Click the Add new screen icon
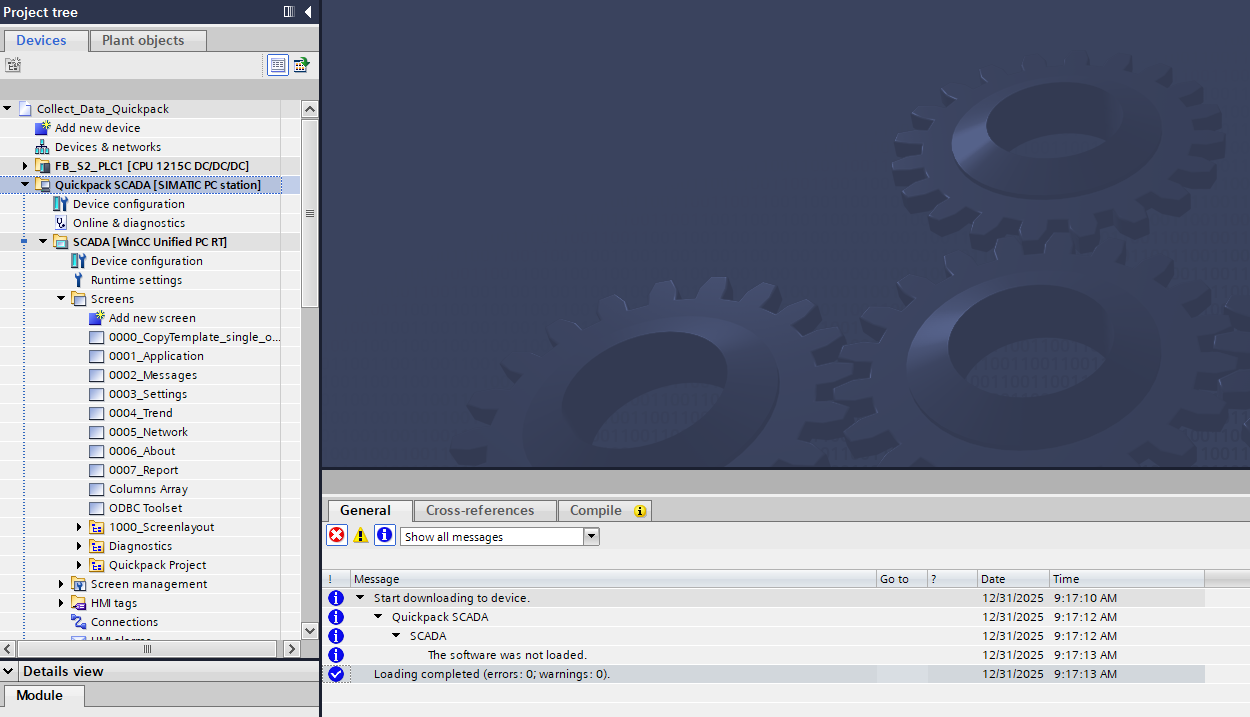This screenshot has width=1250, height=717. coord(96,318)
